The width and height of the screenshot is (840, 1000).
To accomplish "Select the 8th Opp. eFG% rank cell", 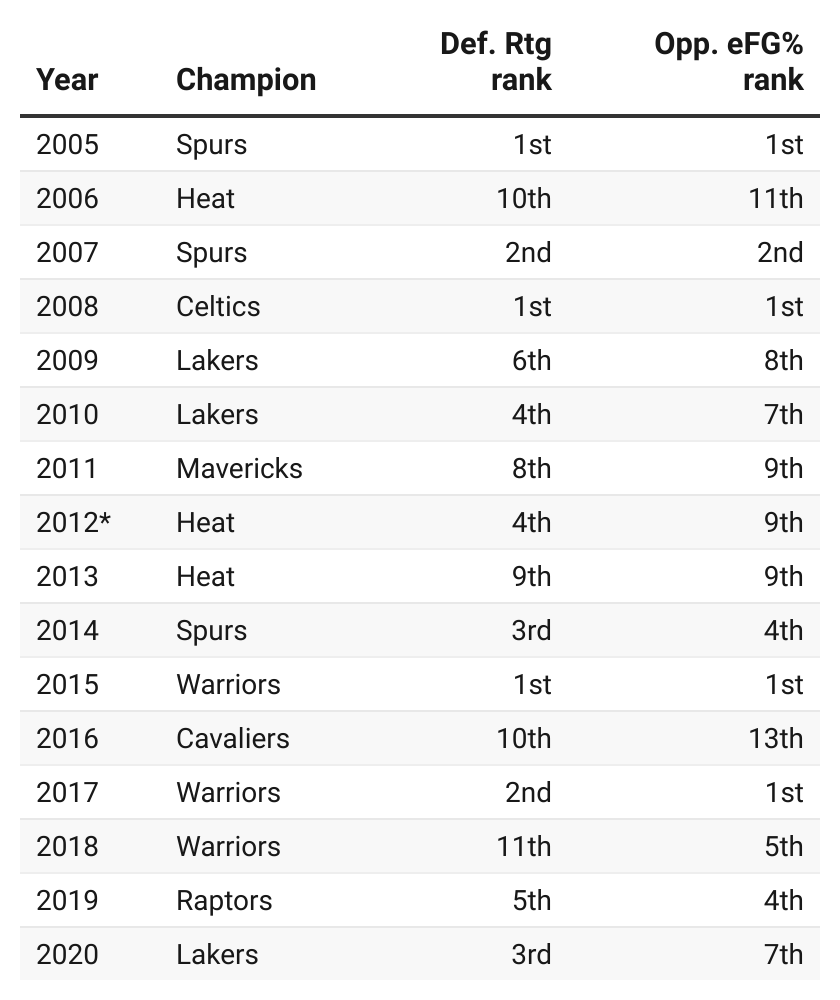I will (783, 361).
